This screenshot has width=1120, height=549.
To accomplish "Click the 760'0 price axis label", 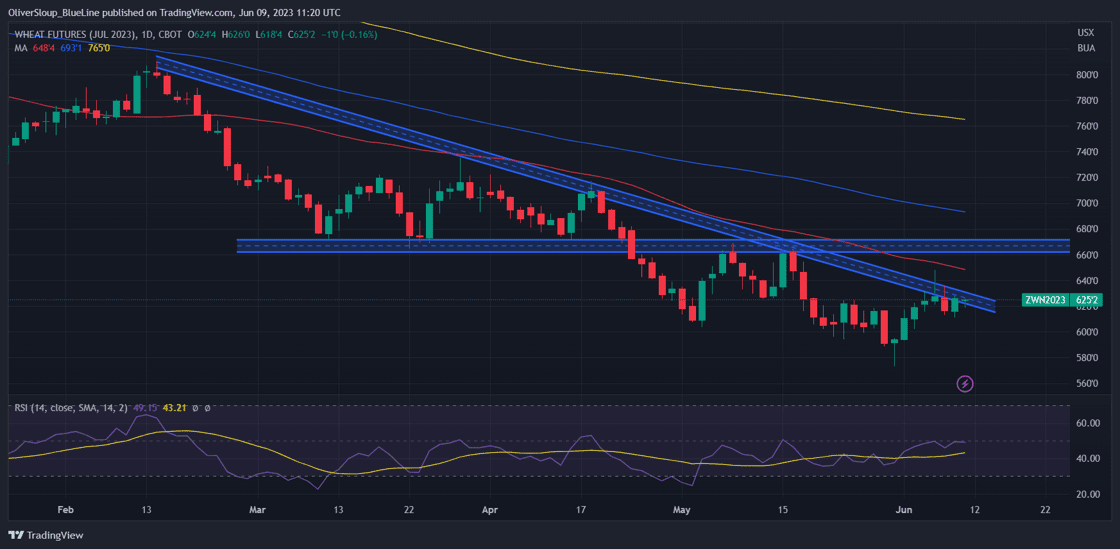I will coord(1089,126).
